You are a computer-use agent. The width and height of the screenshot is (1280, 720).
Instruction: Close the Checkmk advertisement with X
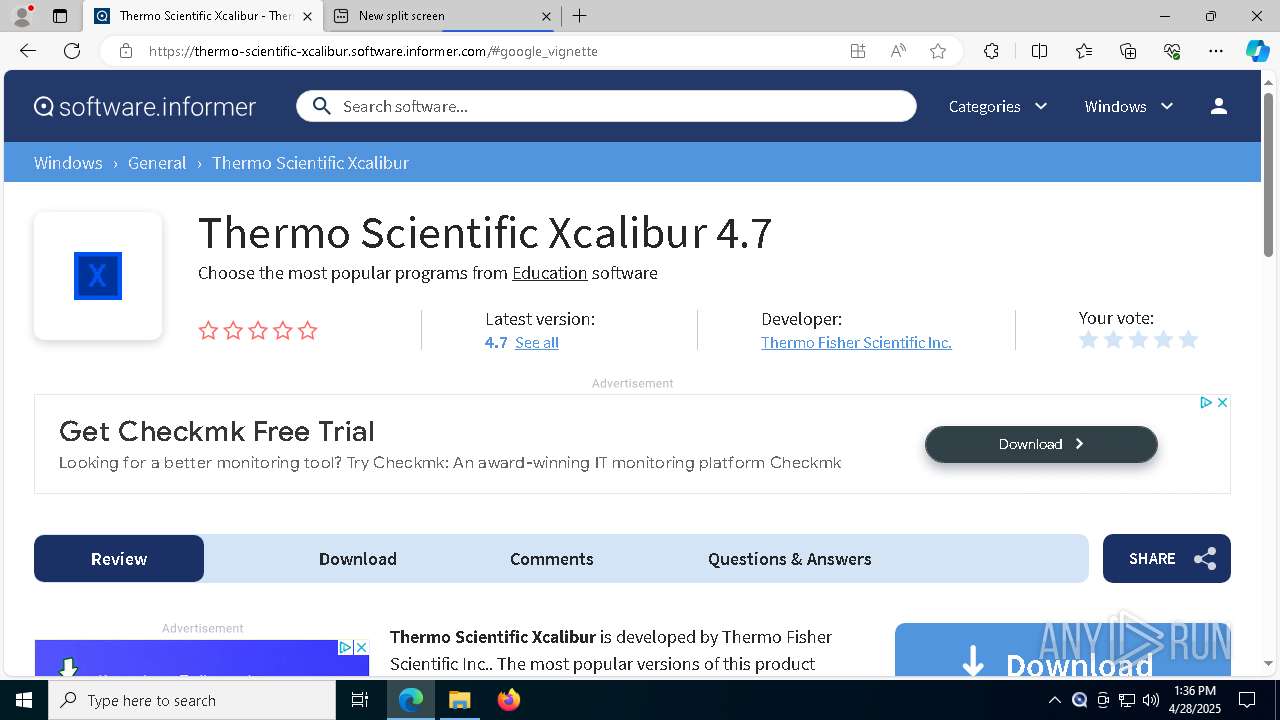[1222, 402]
